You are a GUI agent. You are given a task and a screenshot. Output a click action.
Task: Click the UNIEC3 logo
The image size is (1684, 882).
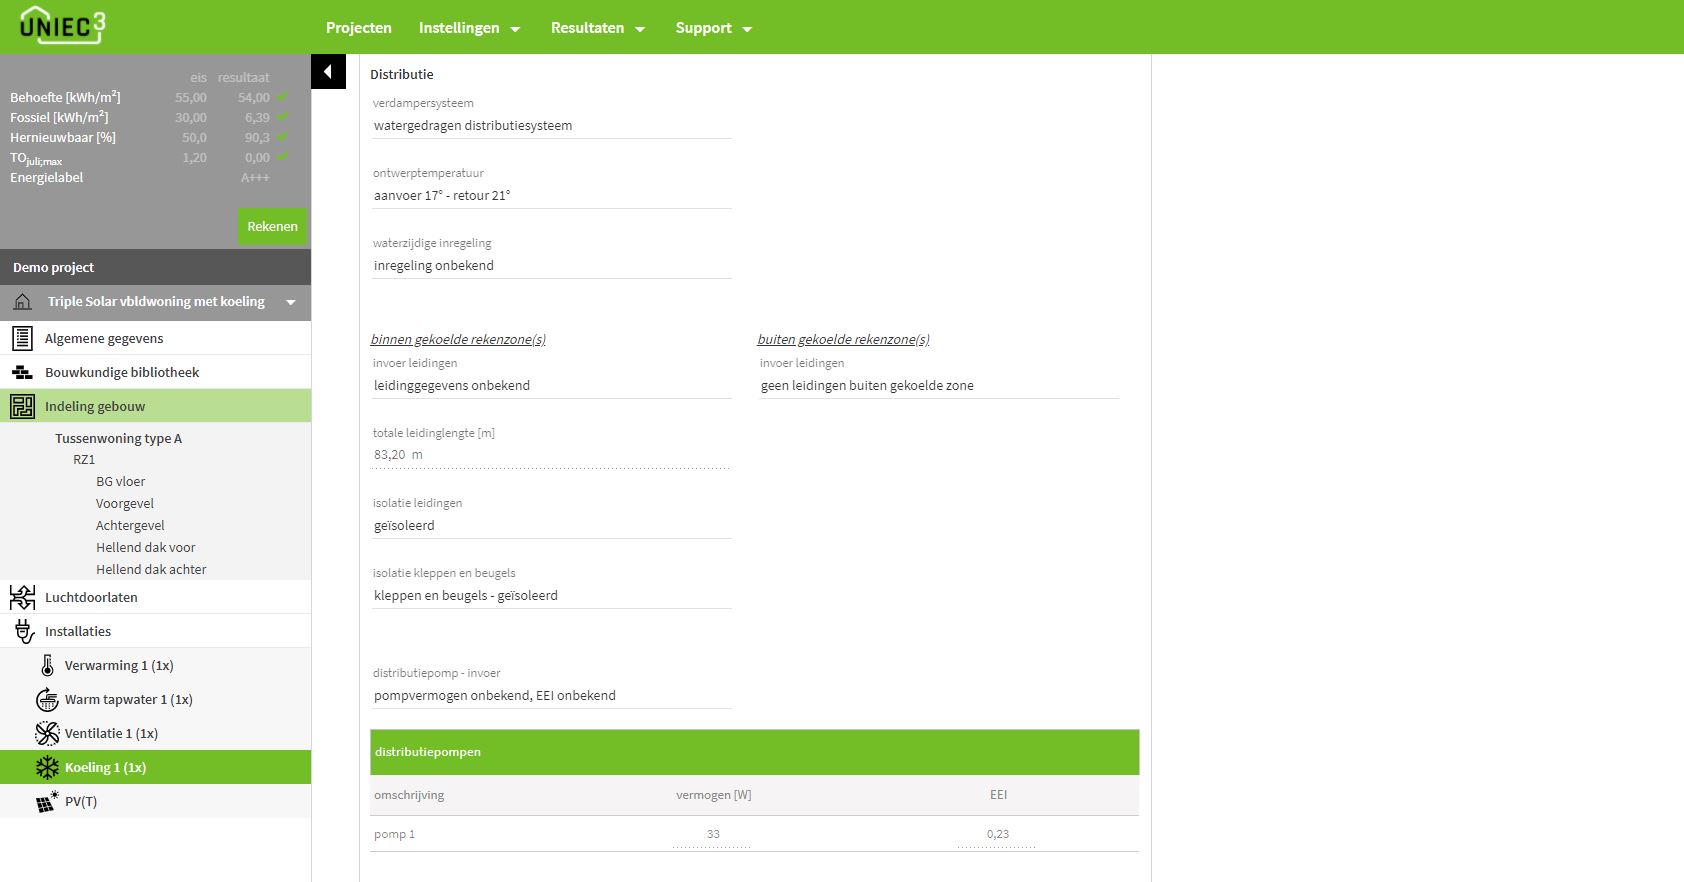pos(62,26)
